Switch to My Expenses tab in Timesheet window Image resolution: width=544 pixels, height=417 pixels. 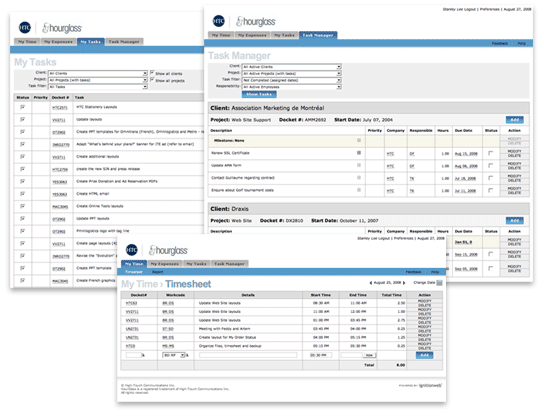[165, 264]
